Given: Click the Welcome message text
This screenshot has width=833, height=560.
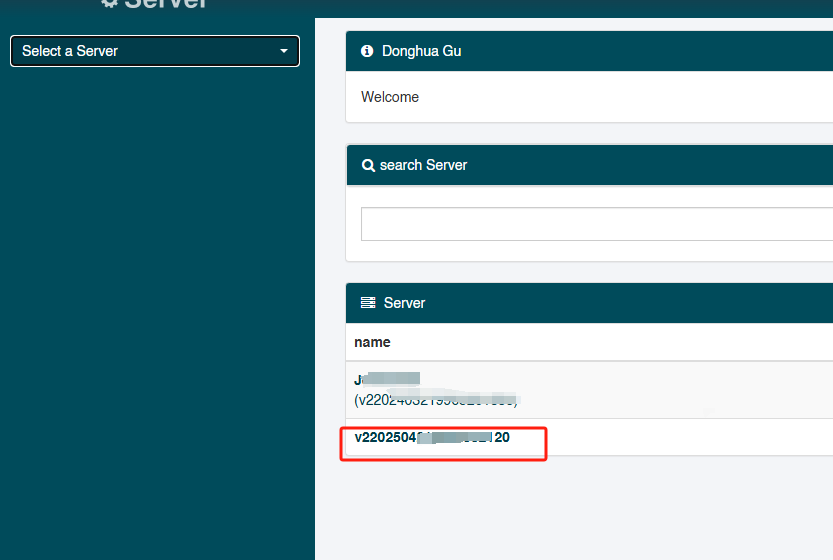Looking at the screenshot, I should click(x=390, y=97).
